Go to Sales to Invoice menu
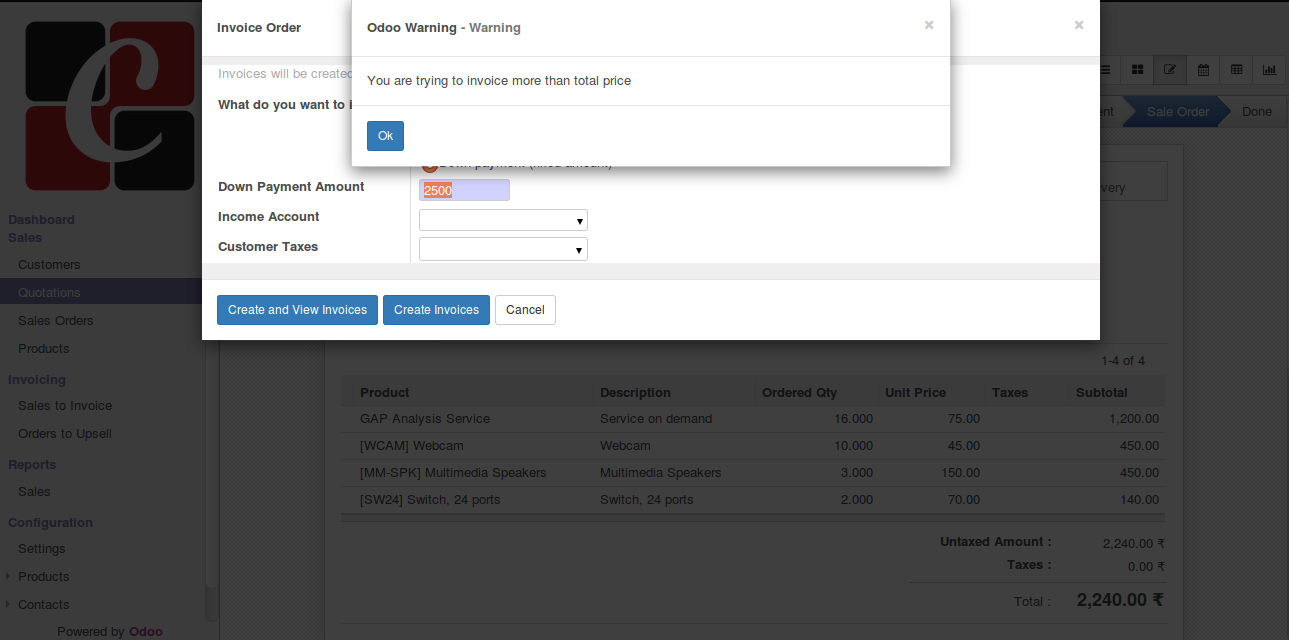 [x=65, y=406]
